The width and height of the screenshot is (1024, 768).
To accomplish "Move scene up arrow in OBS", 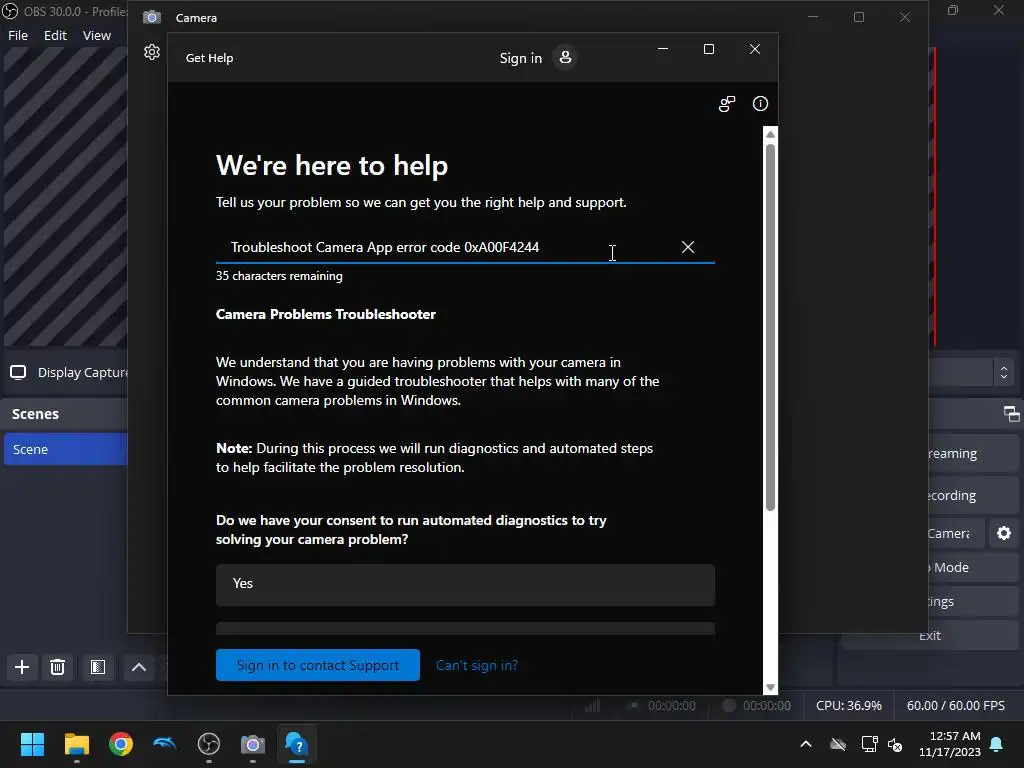I will [138, 667].
